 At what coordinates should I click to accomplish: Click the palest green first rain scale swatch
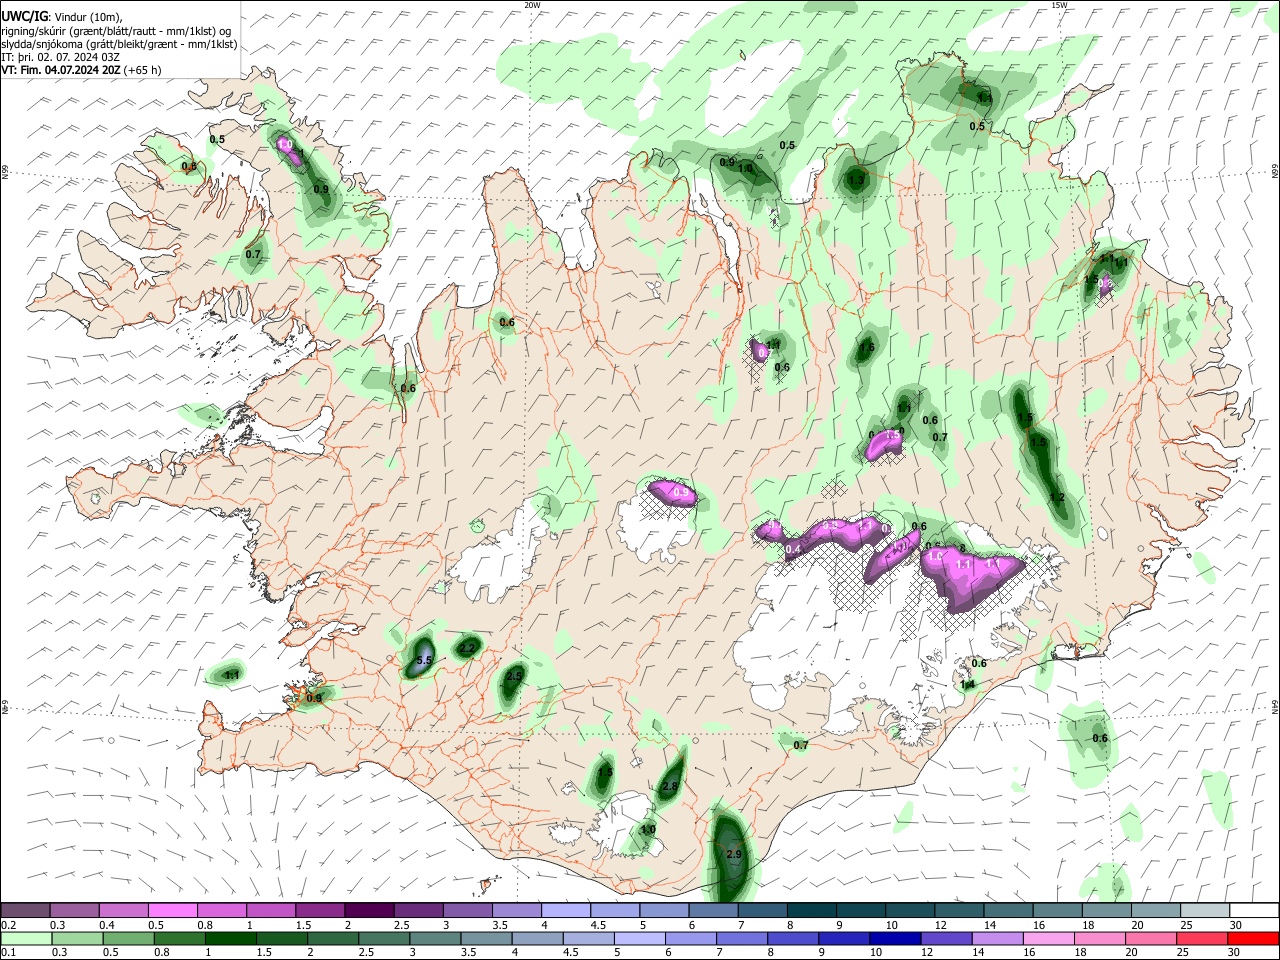[25, 938]
